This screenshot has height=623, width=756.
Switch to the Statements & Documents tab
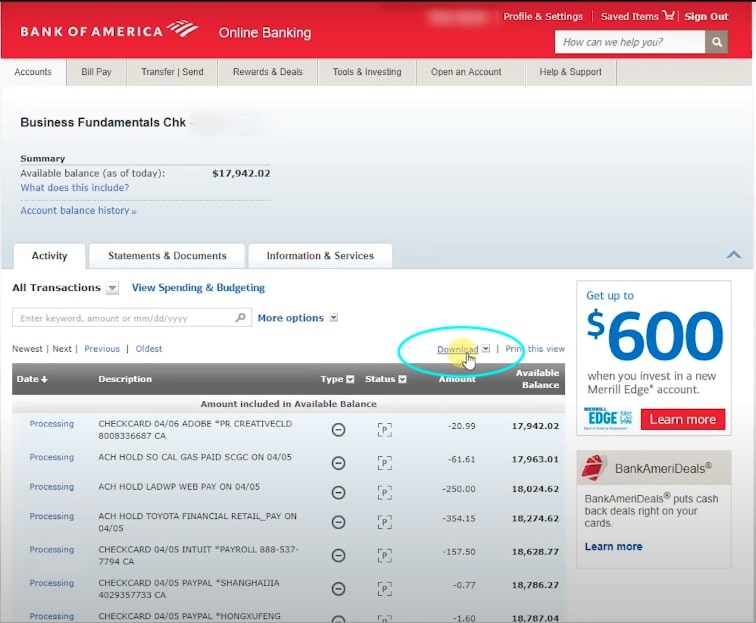tap(167, 256)
